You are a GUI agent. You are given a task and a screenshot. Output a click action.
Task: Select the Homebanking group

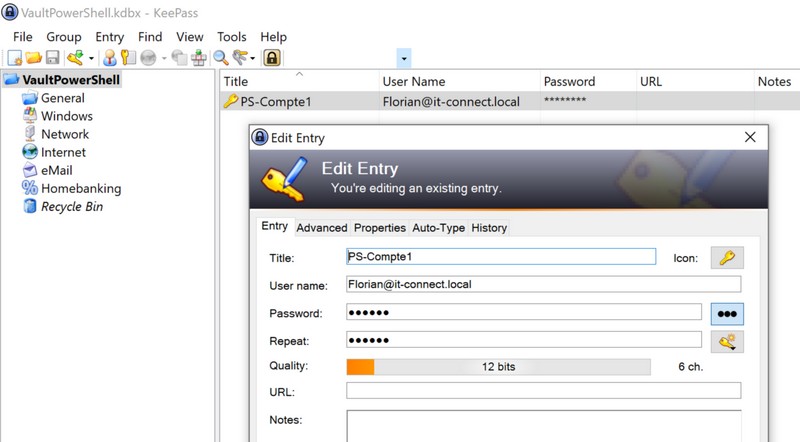[80, 188]
